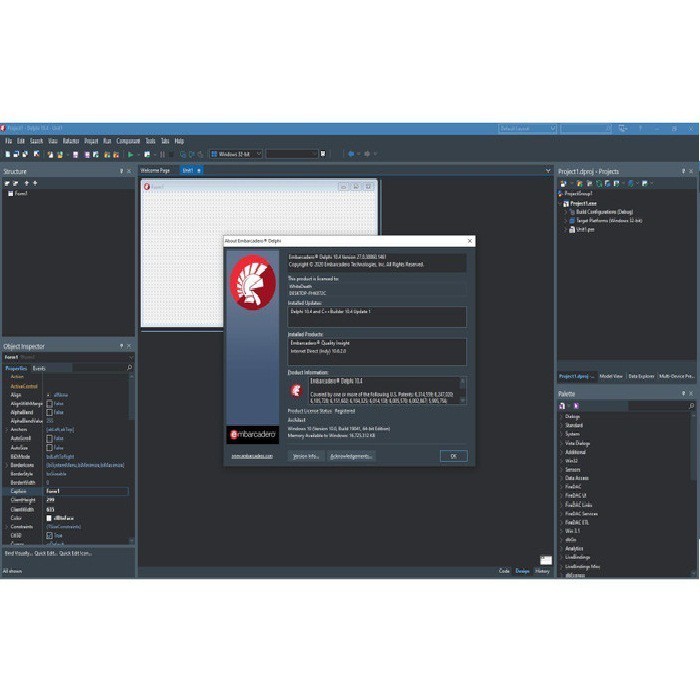The height and width of the screenshot is (700, 700).
Task: Switch to the History tab
Action: [542, 571]
